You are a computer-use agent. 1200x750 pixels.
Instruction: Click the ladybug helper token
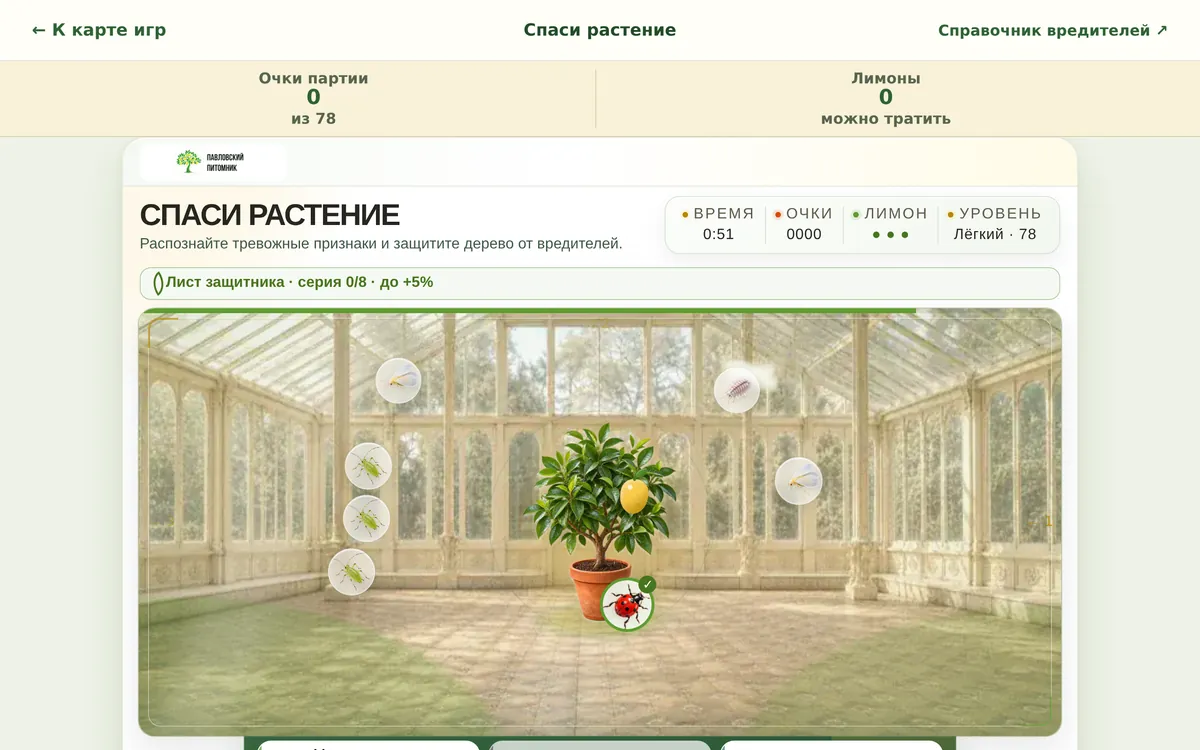coord(627,605)
